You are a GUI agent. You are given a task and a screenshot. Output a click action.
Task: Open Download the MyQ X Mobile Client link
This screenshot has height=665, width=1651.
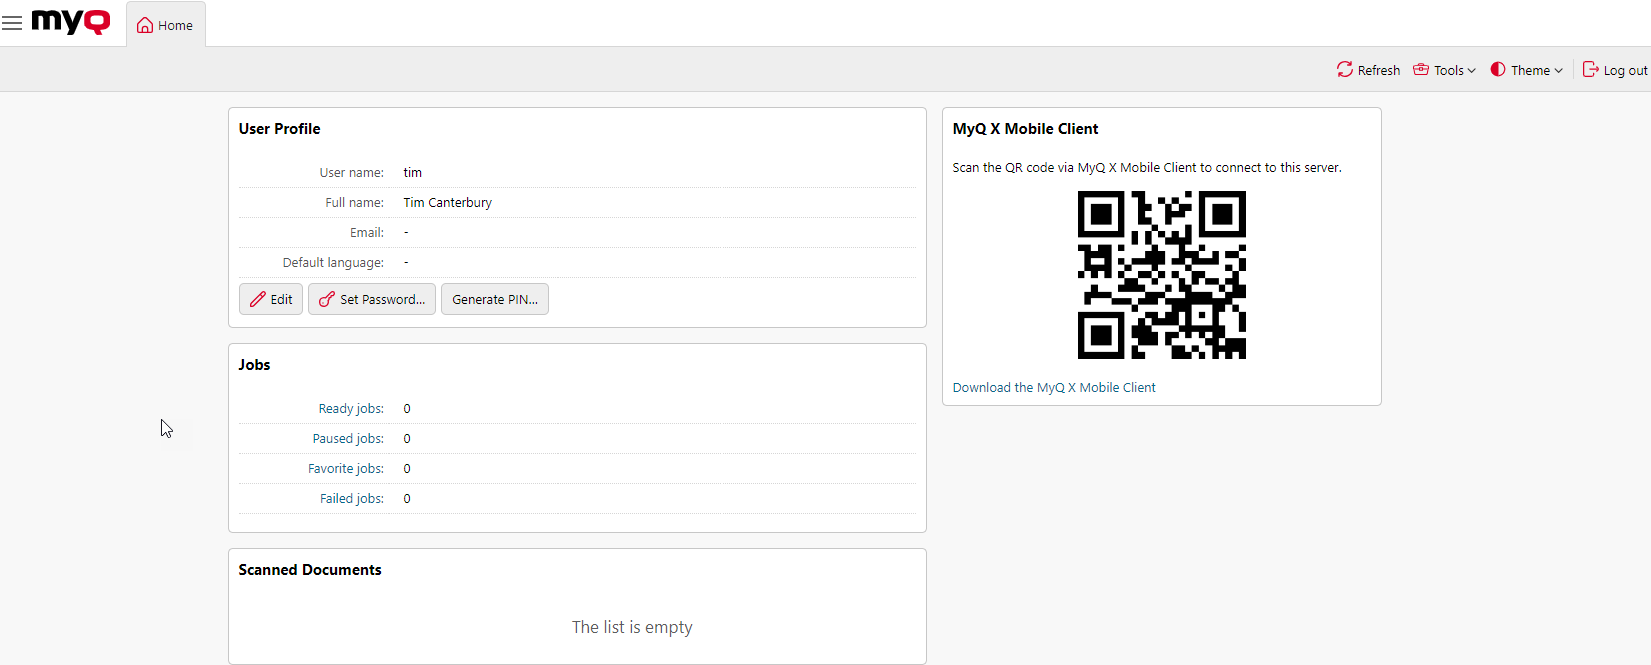click(1054, 387)
